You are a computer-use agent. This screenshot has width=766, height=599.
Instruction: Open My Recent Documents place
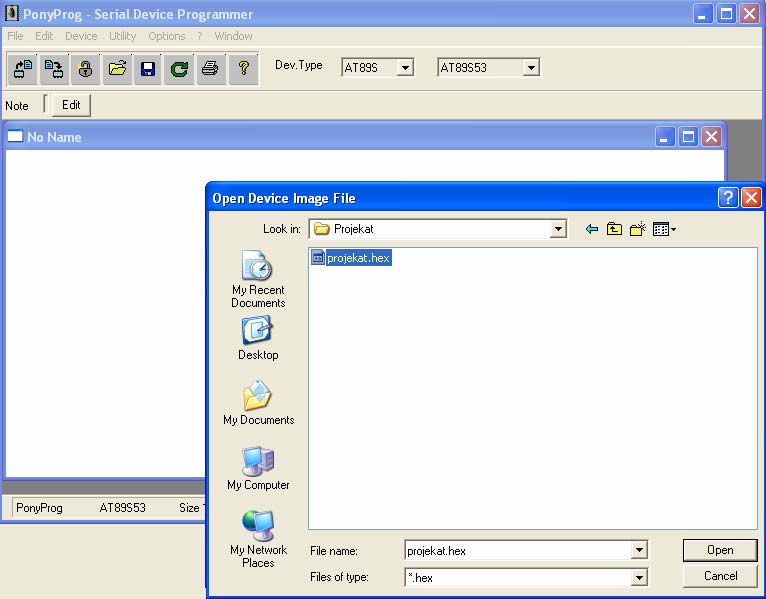click(x=258, y=279)
